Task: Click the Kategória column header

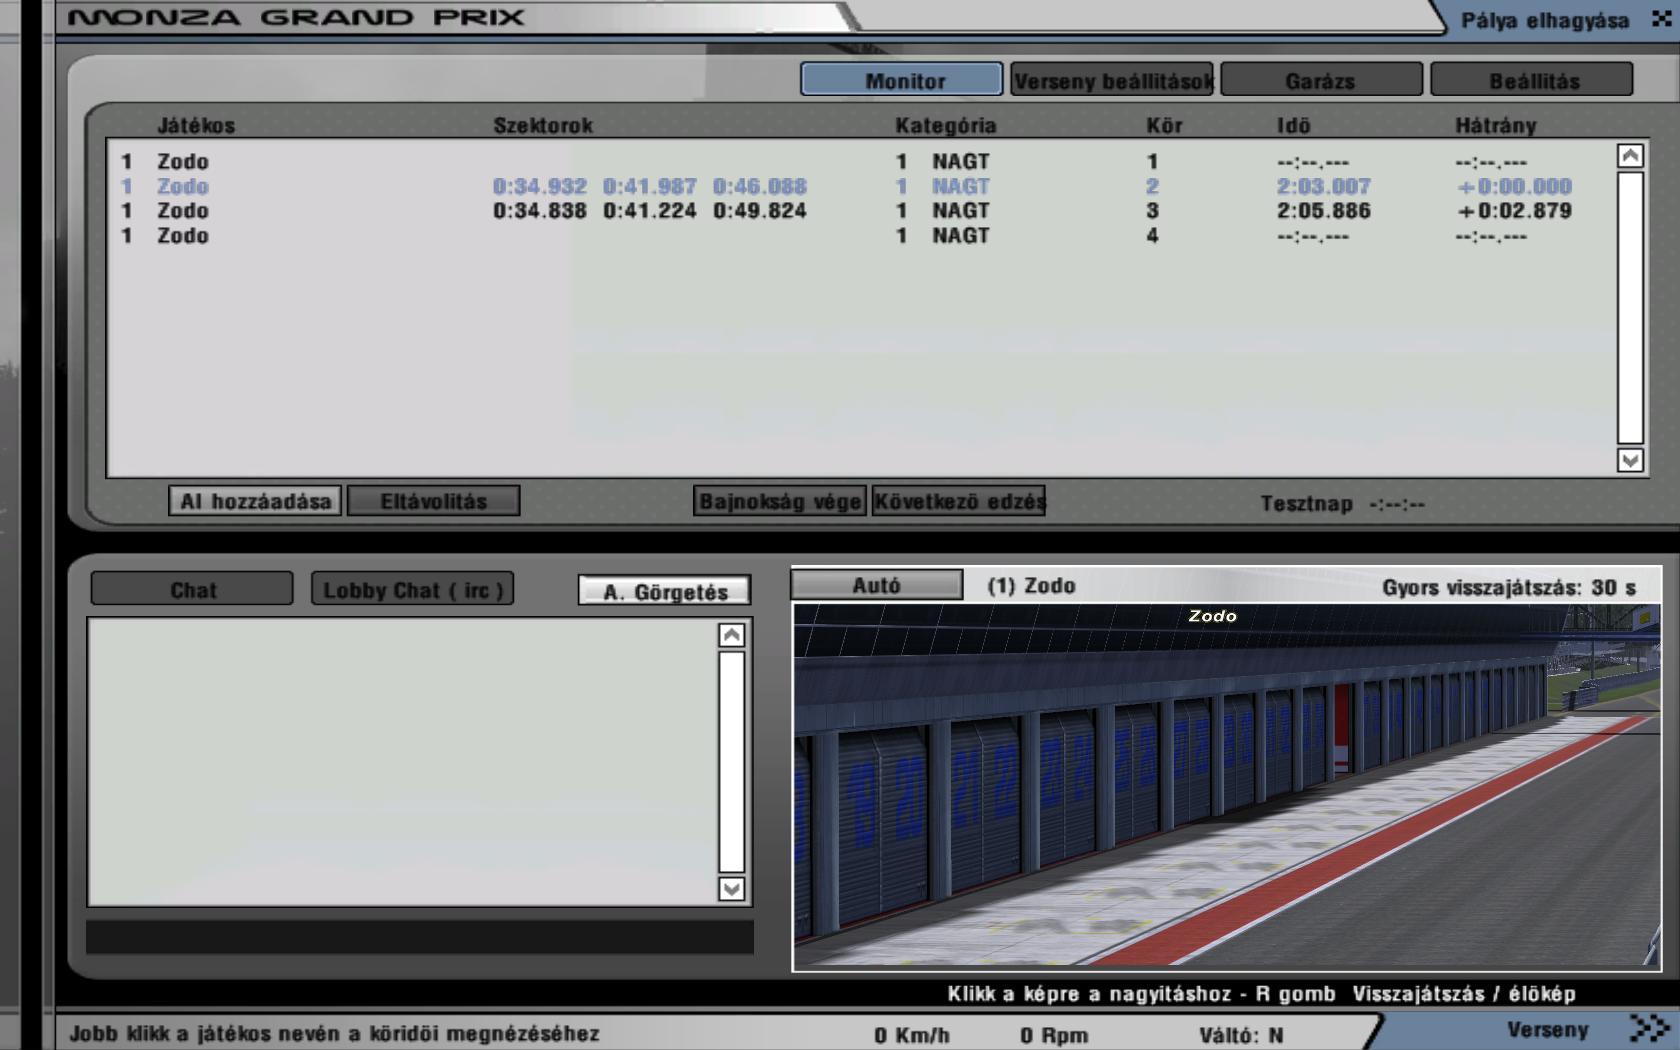Action: [946, 125]
